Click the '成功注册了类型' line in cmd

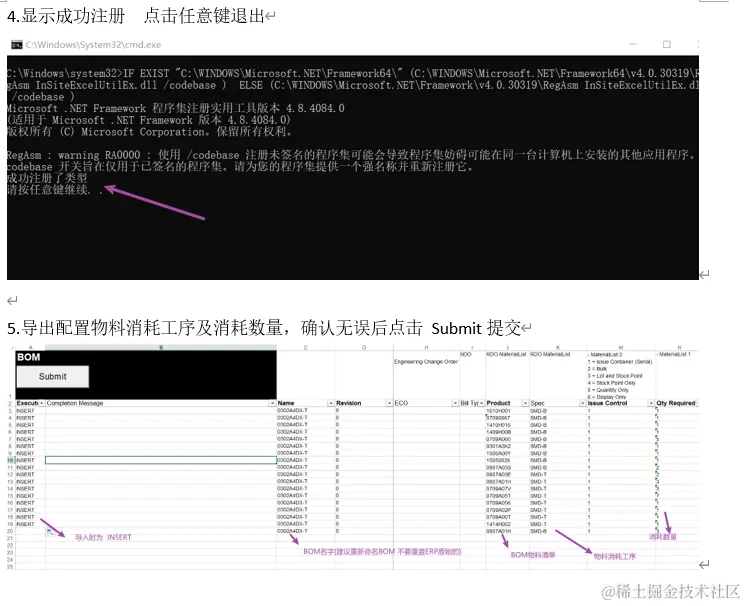(x=47, y=178)
